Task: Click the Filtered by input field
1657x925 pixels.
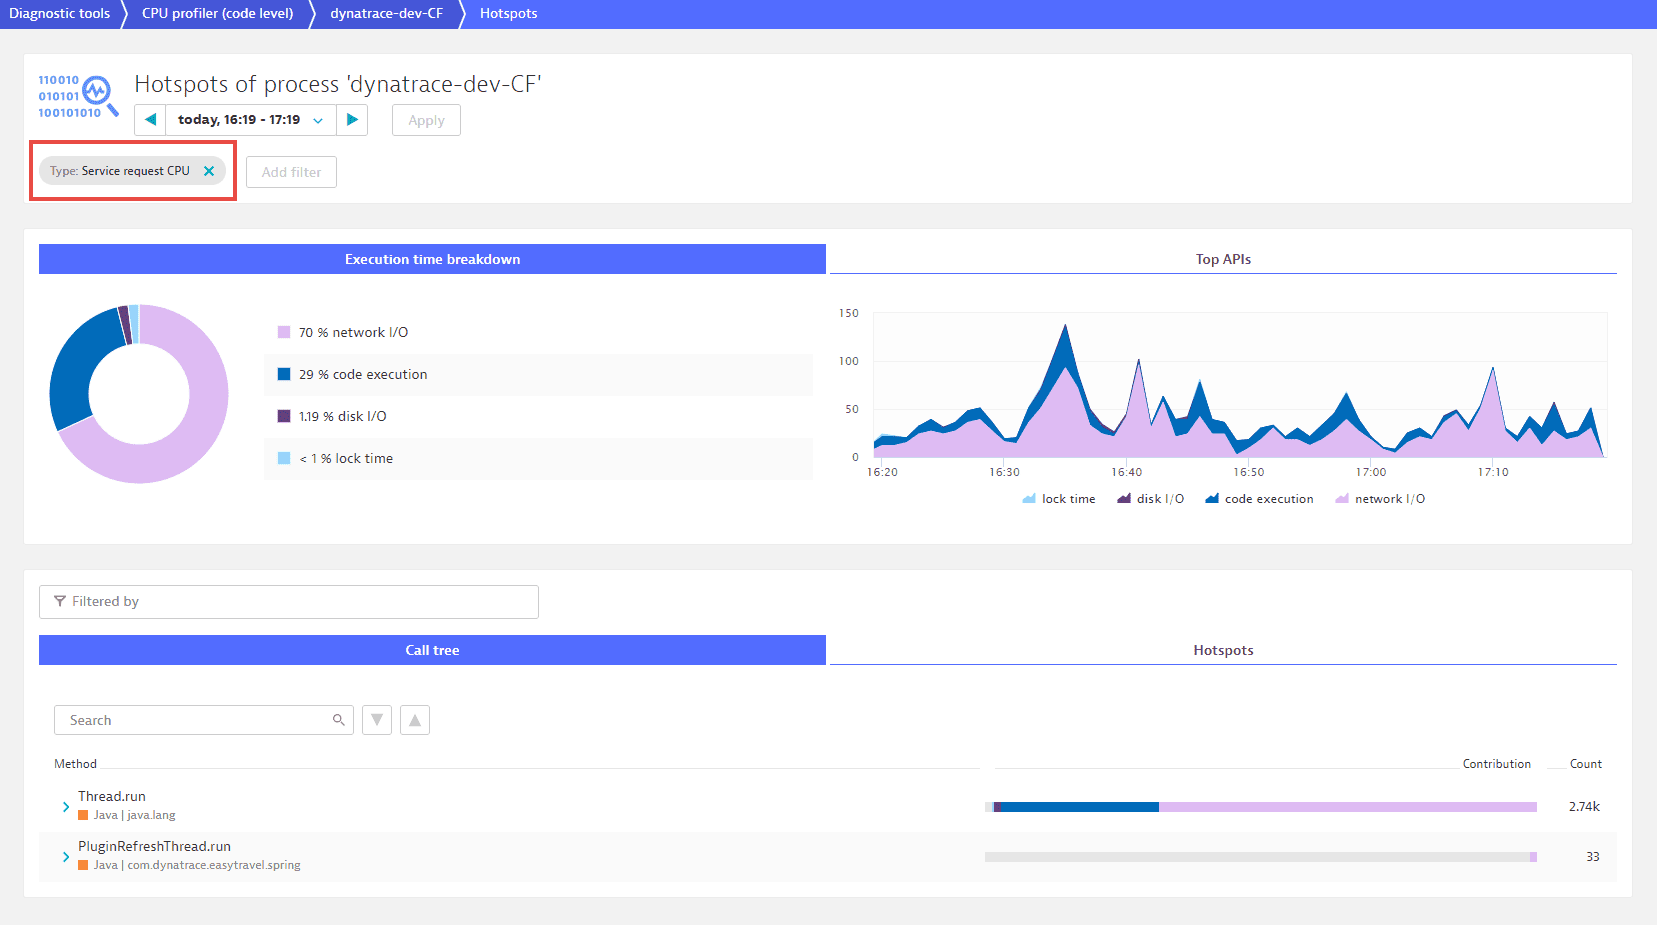Action: pyautogui.click(x=289, y=602)
